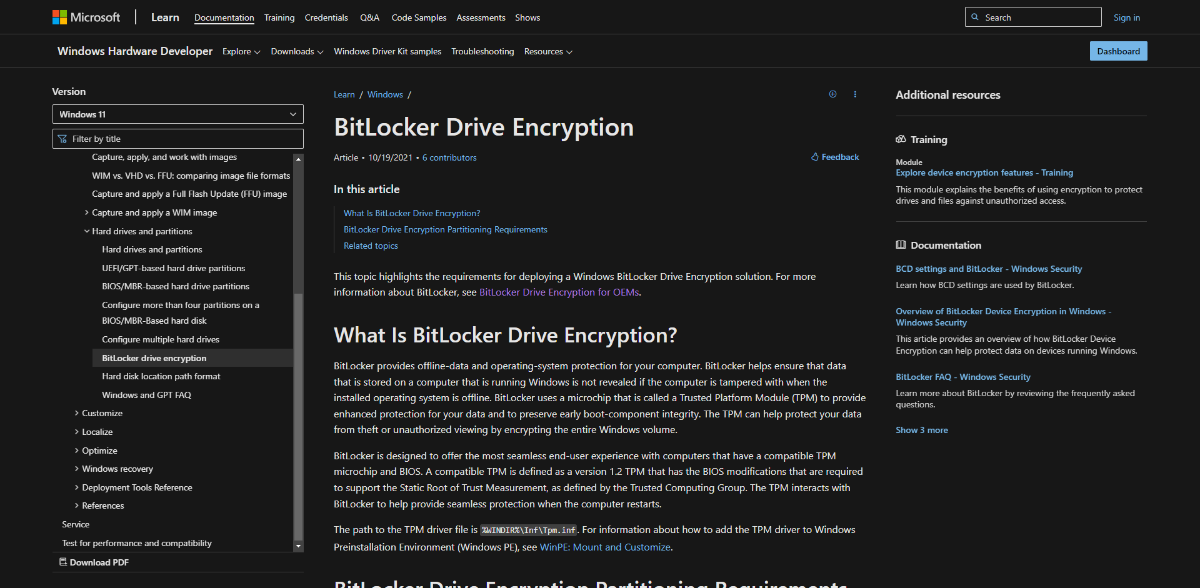Screen dimensions: 1200x588
Task: Click the table of contents scrollbar
Action: [x=298, y=420]
